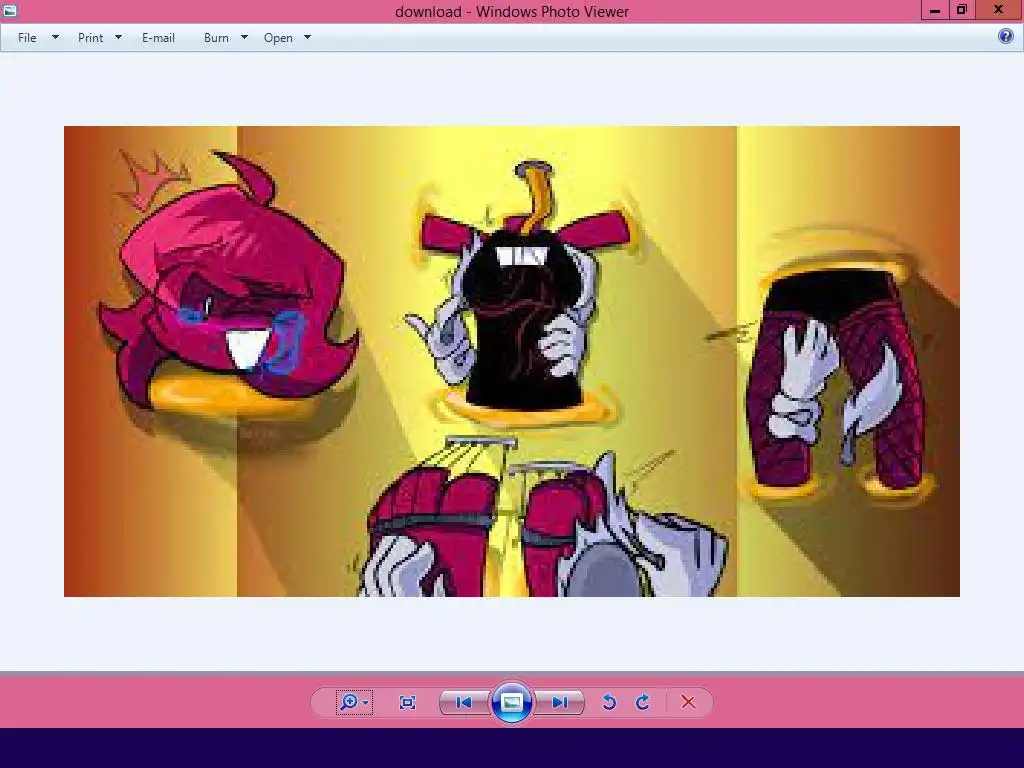Show image at actual size
Viewport: 1024px width, 768px height.
click(408, 702)
